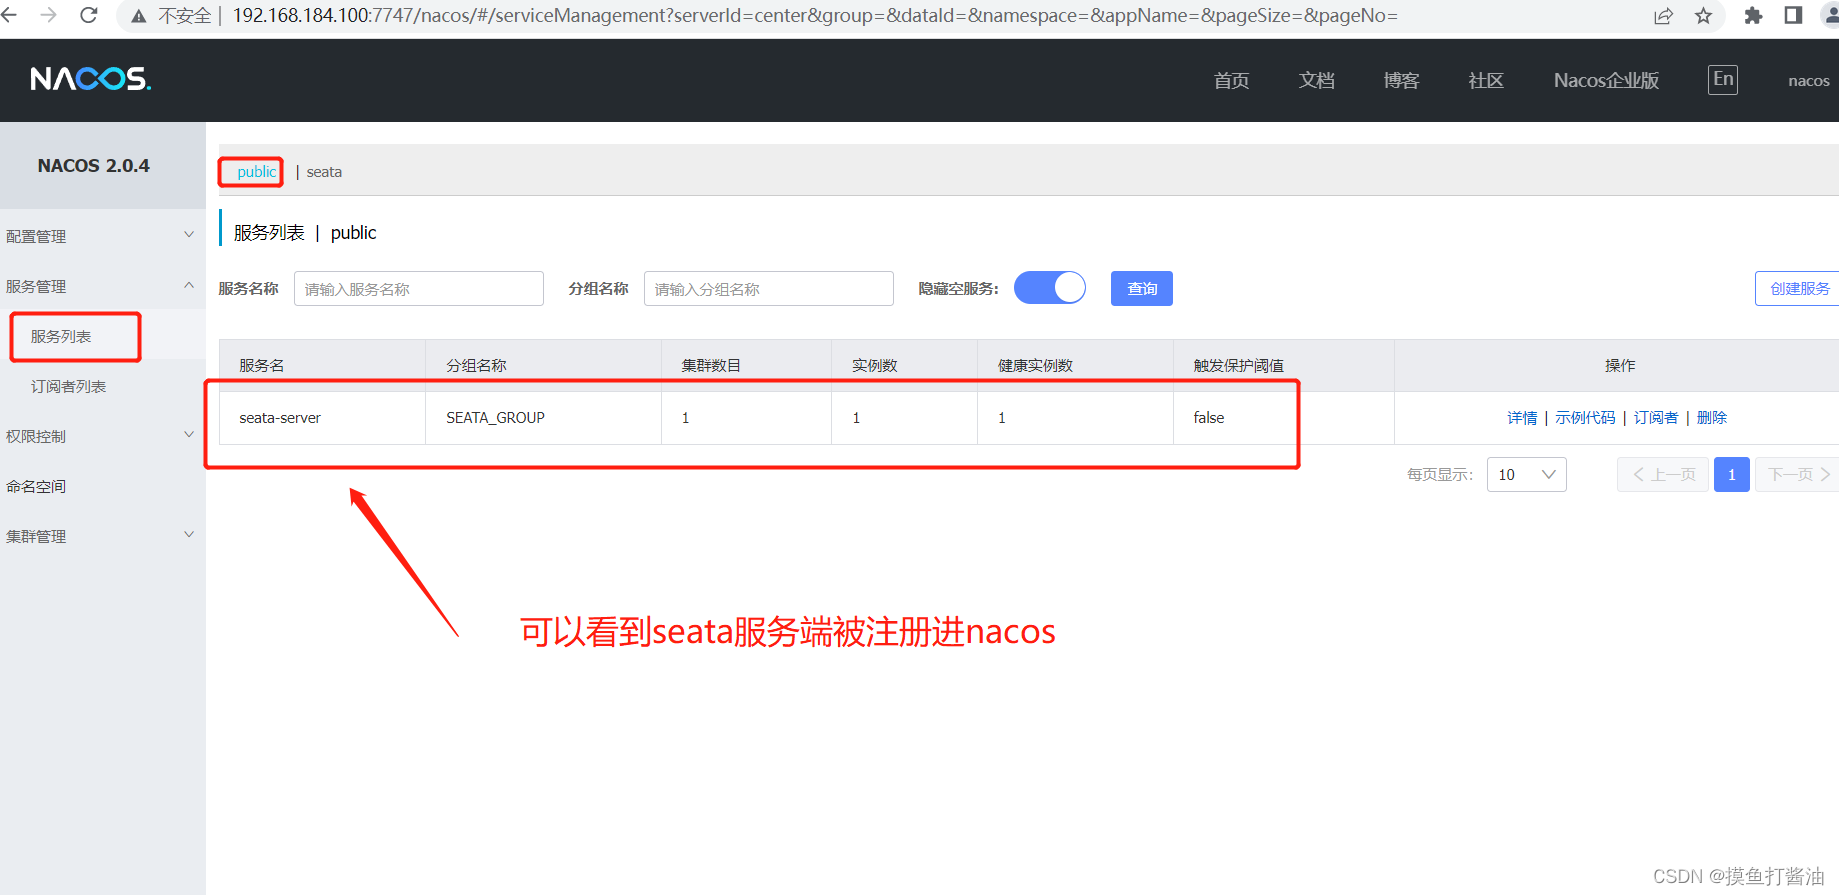Click the browser address bar URL
The width and height of the screenshot is (1839, 895).
pos(815,16)
